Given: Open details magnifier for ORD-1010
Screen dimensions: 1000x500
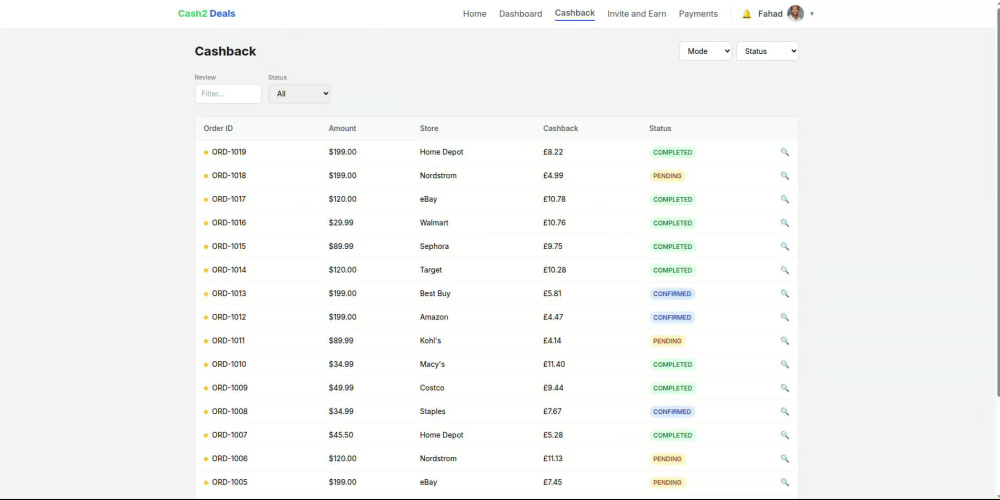Looking at the screenshot, I should pyautogui.click(x=784, y=365).
